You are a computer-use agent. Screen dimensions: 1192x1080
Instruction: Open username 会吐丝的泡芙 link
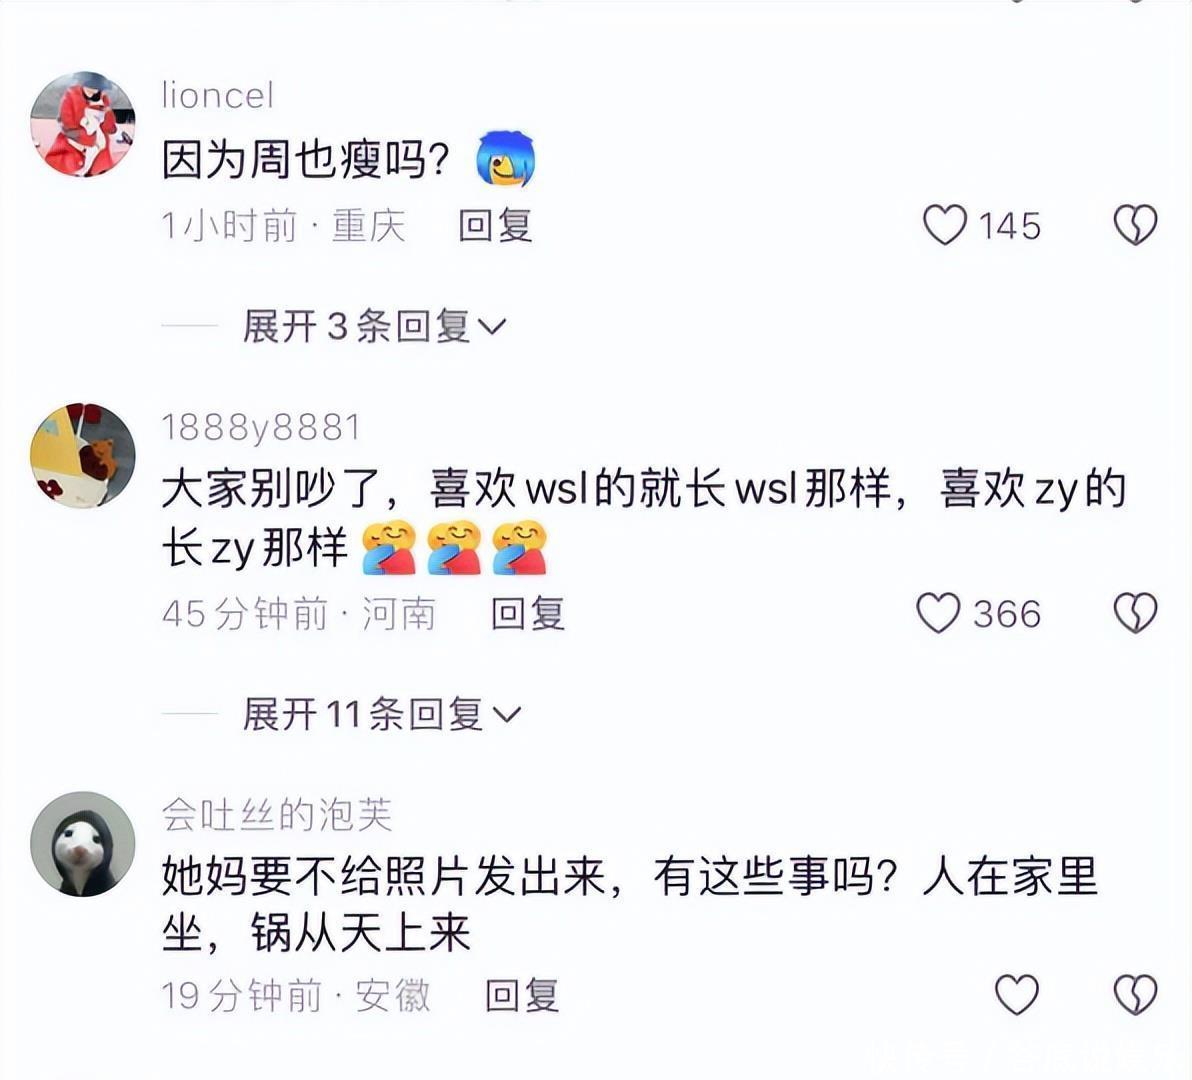click(x=277, y=815)
